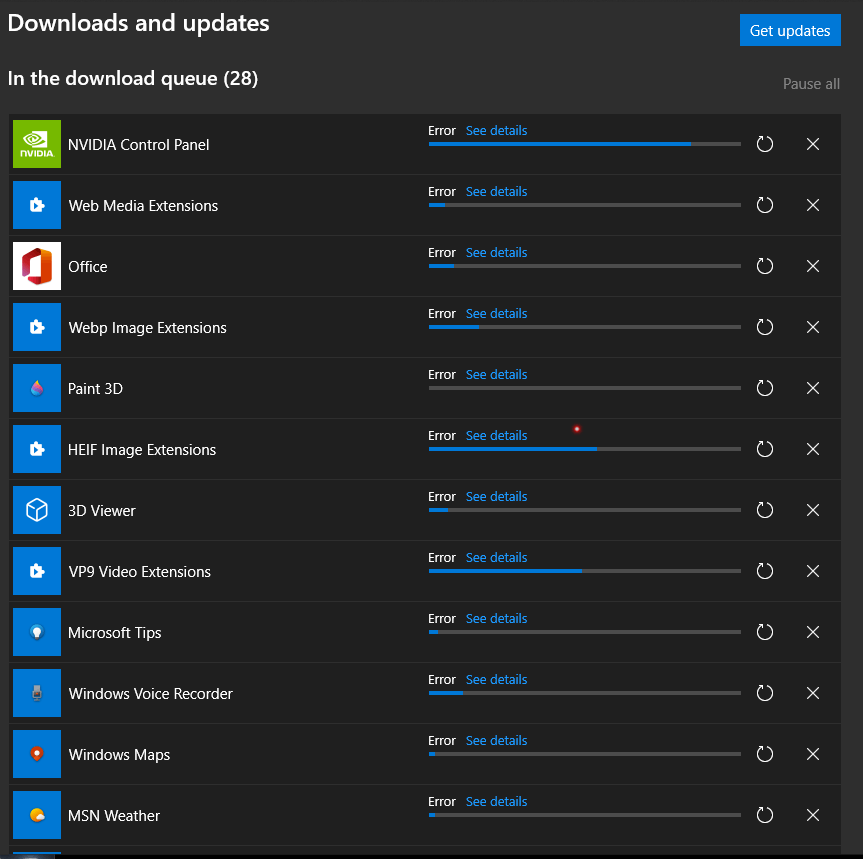Select the Paint 3D app name
Image resolution: width=863 pixels, height=859 pixels.
pyautogui.click(x=95, y=389)
